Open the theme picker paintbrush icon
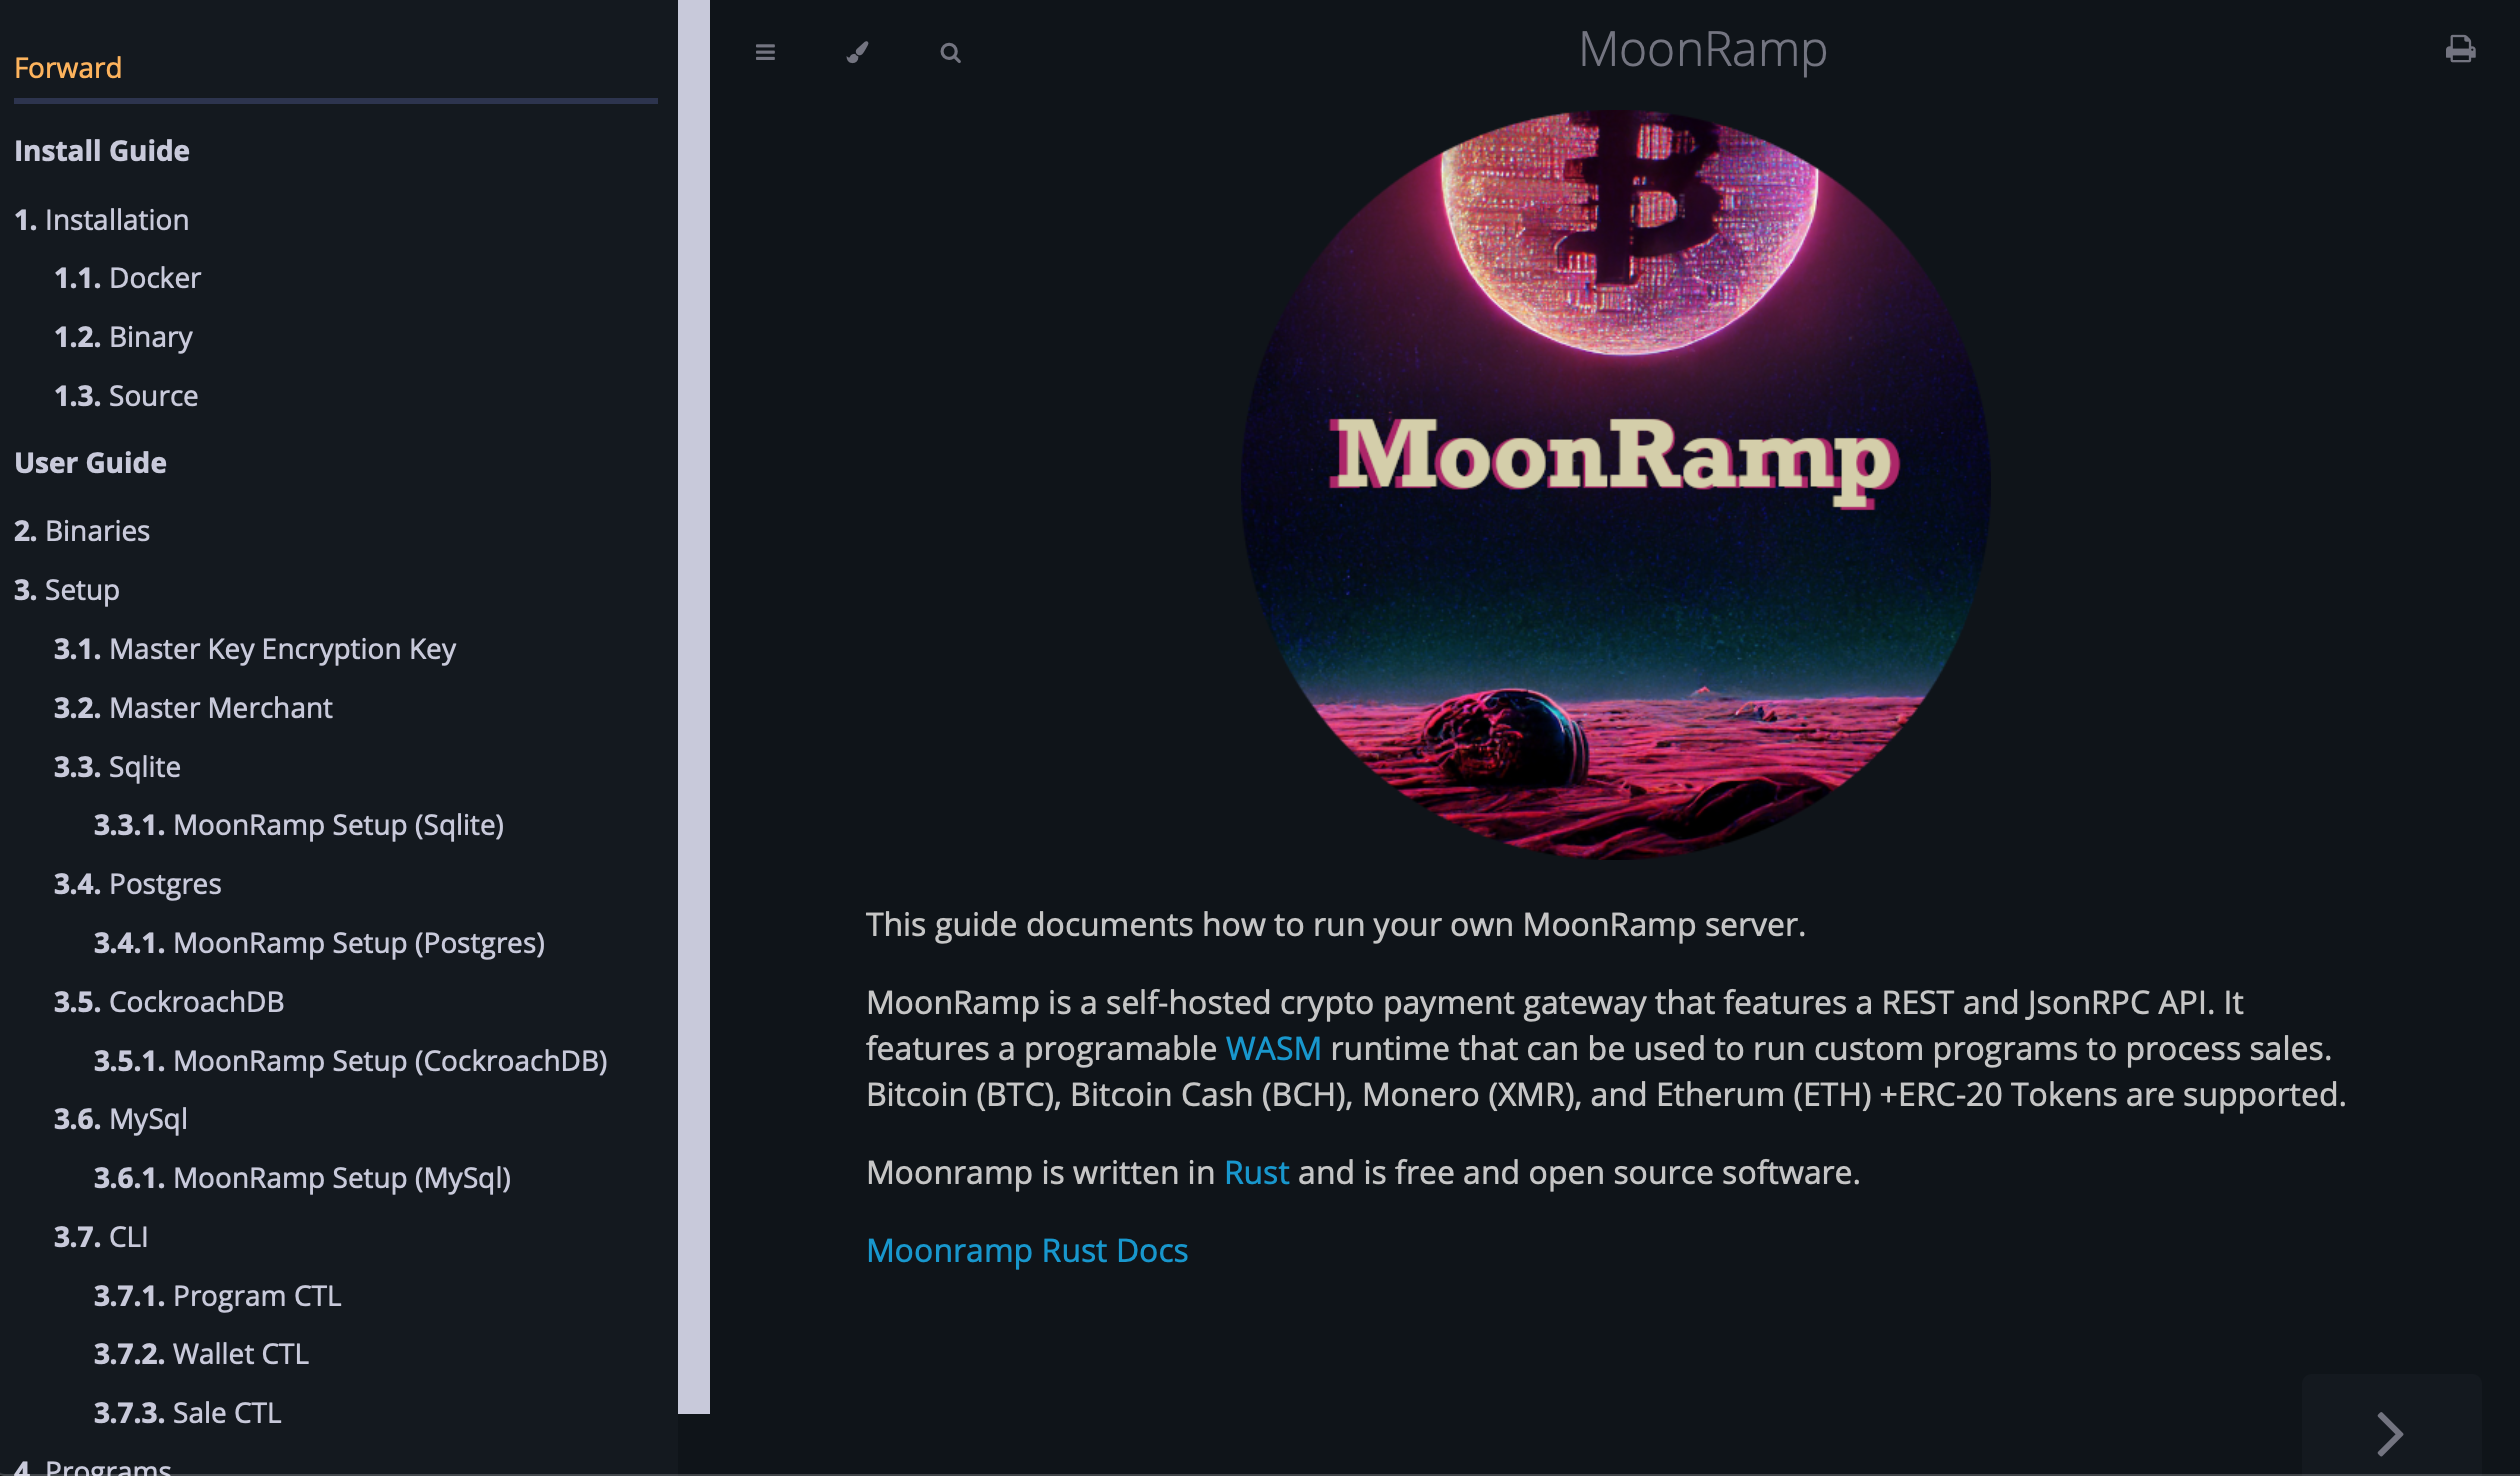Viewport: 2520px width, 1476px height. tap(857, 52)
